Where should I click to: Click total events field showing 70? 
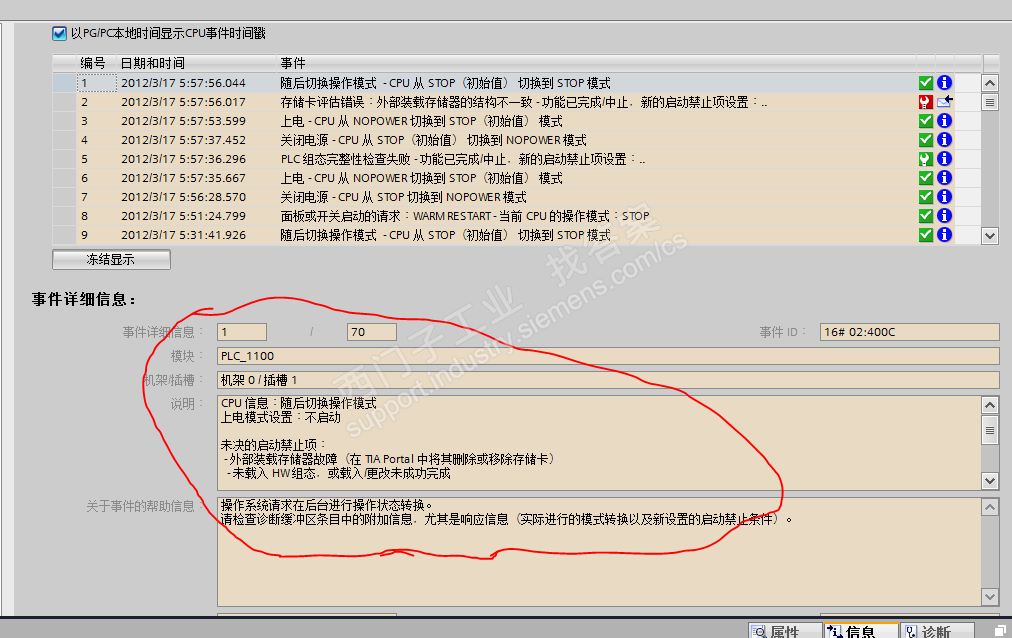pos(372,332)
